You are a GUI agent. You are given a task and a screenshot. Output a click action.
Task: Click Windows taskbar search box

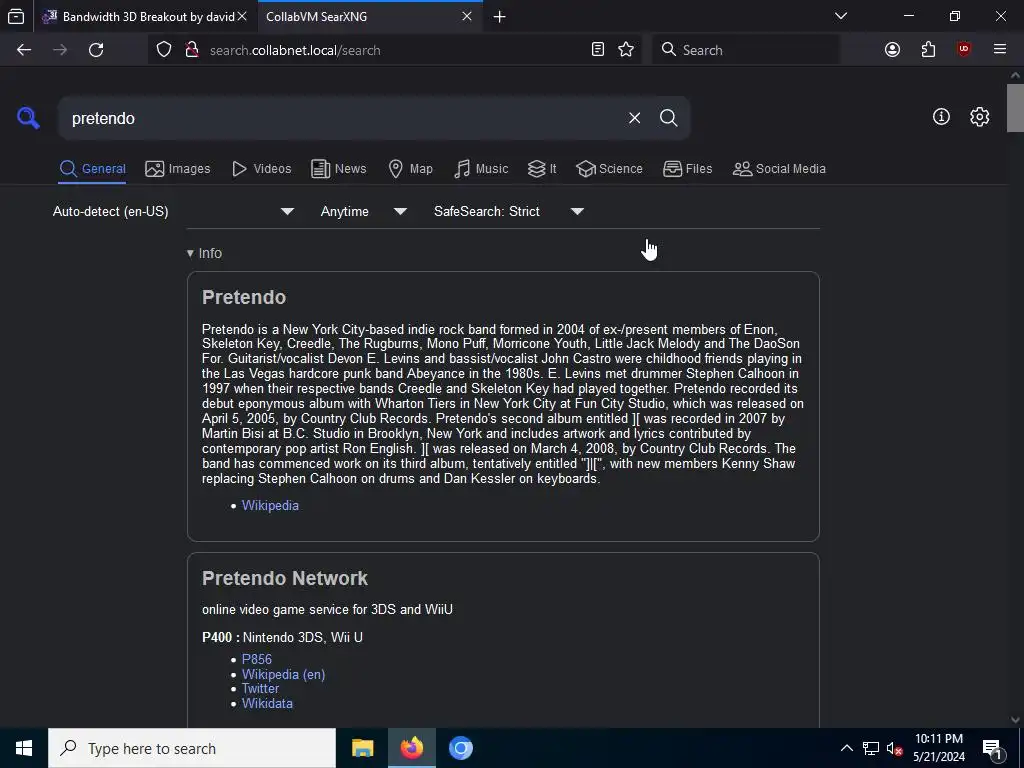[x=192, y=748]
